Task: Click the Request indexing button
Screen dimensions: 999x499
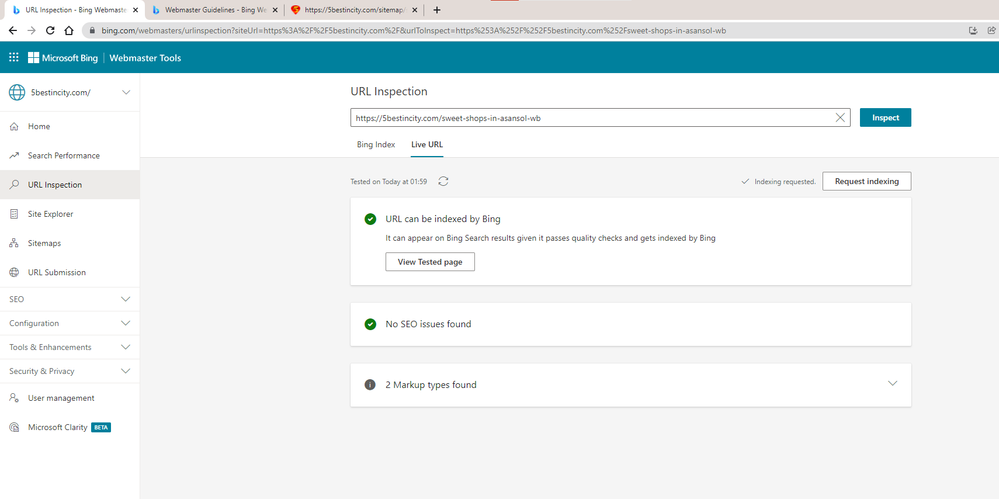Action: coord(866,181)
